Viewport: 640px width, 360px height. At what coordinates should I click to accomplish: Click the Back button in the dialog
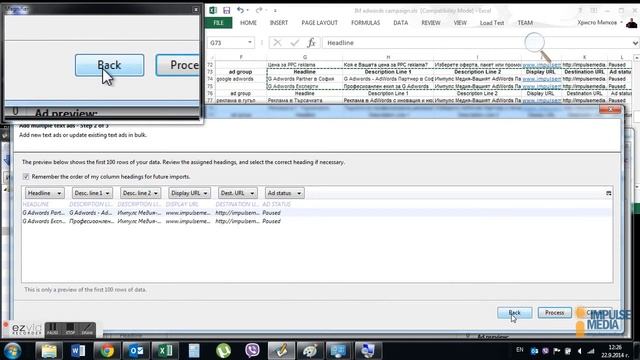click(515, 313)
